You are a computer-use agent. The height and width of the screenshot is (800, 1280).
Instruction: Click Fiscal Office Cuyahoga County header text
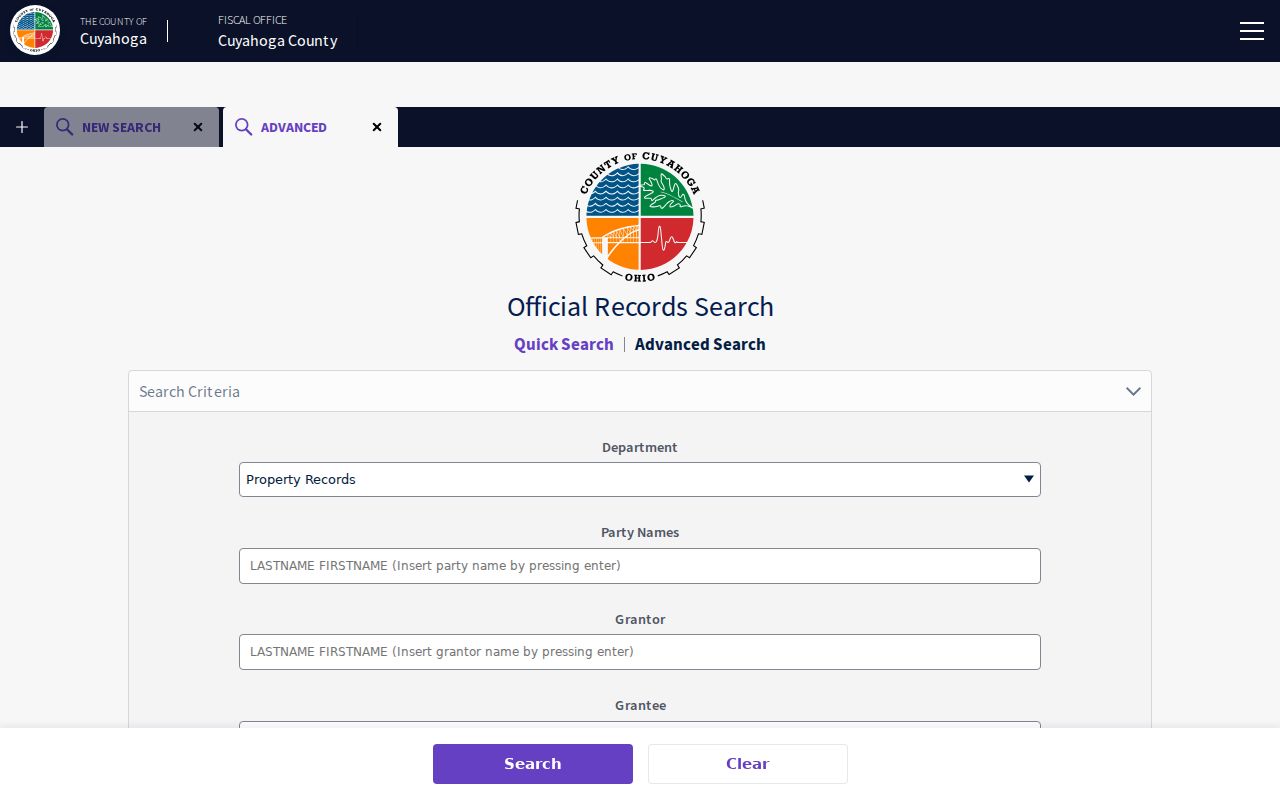[278, 31]
